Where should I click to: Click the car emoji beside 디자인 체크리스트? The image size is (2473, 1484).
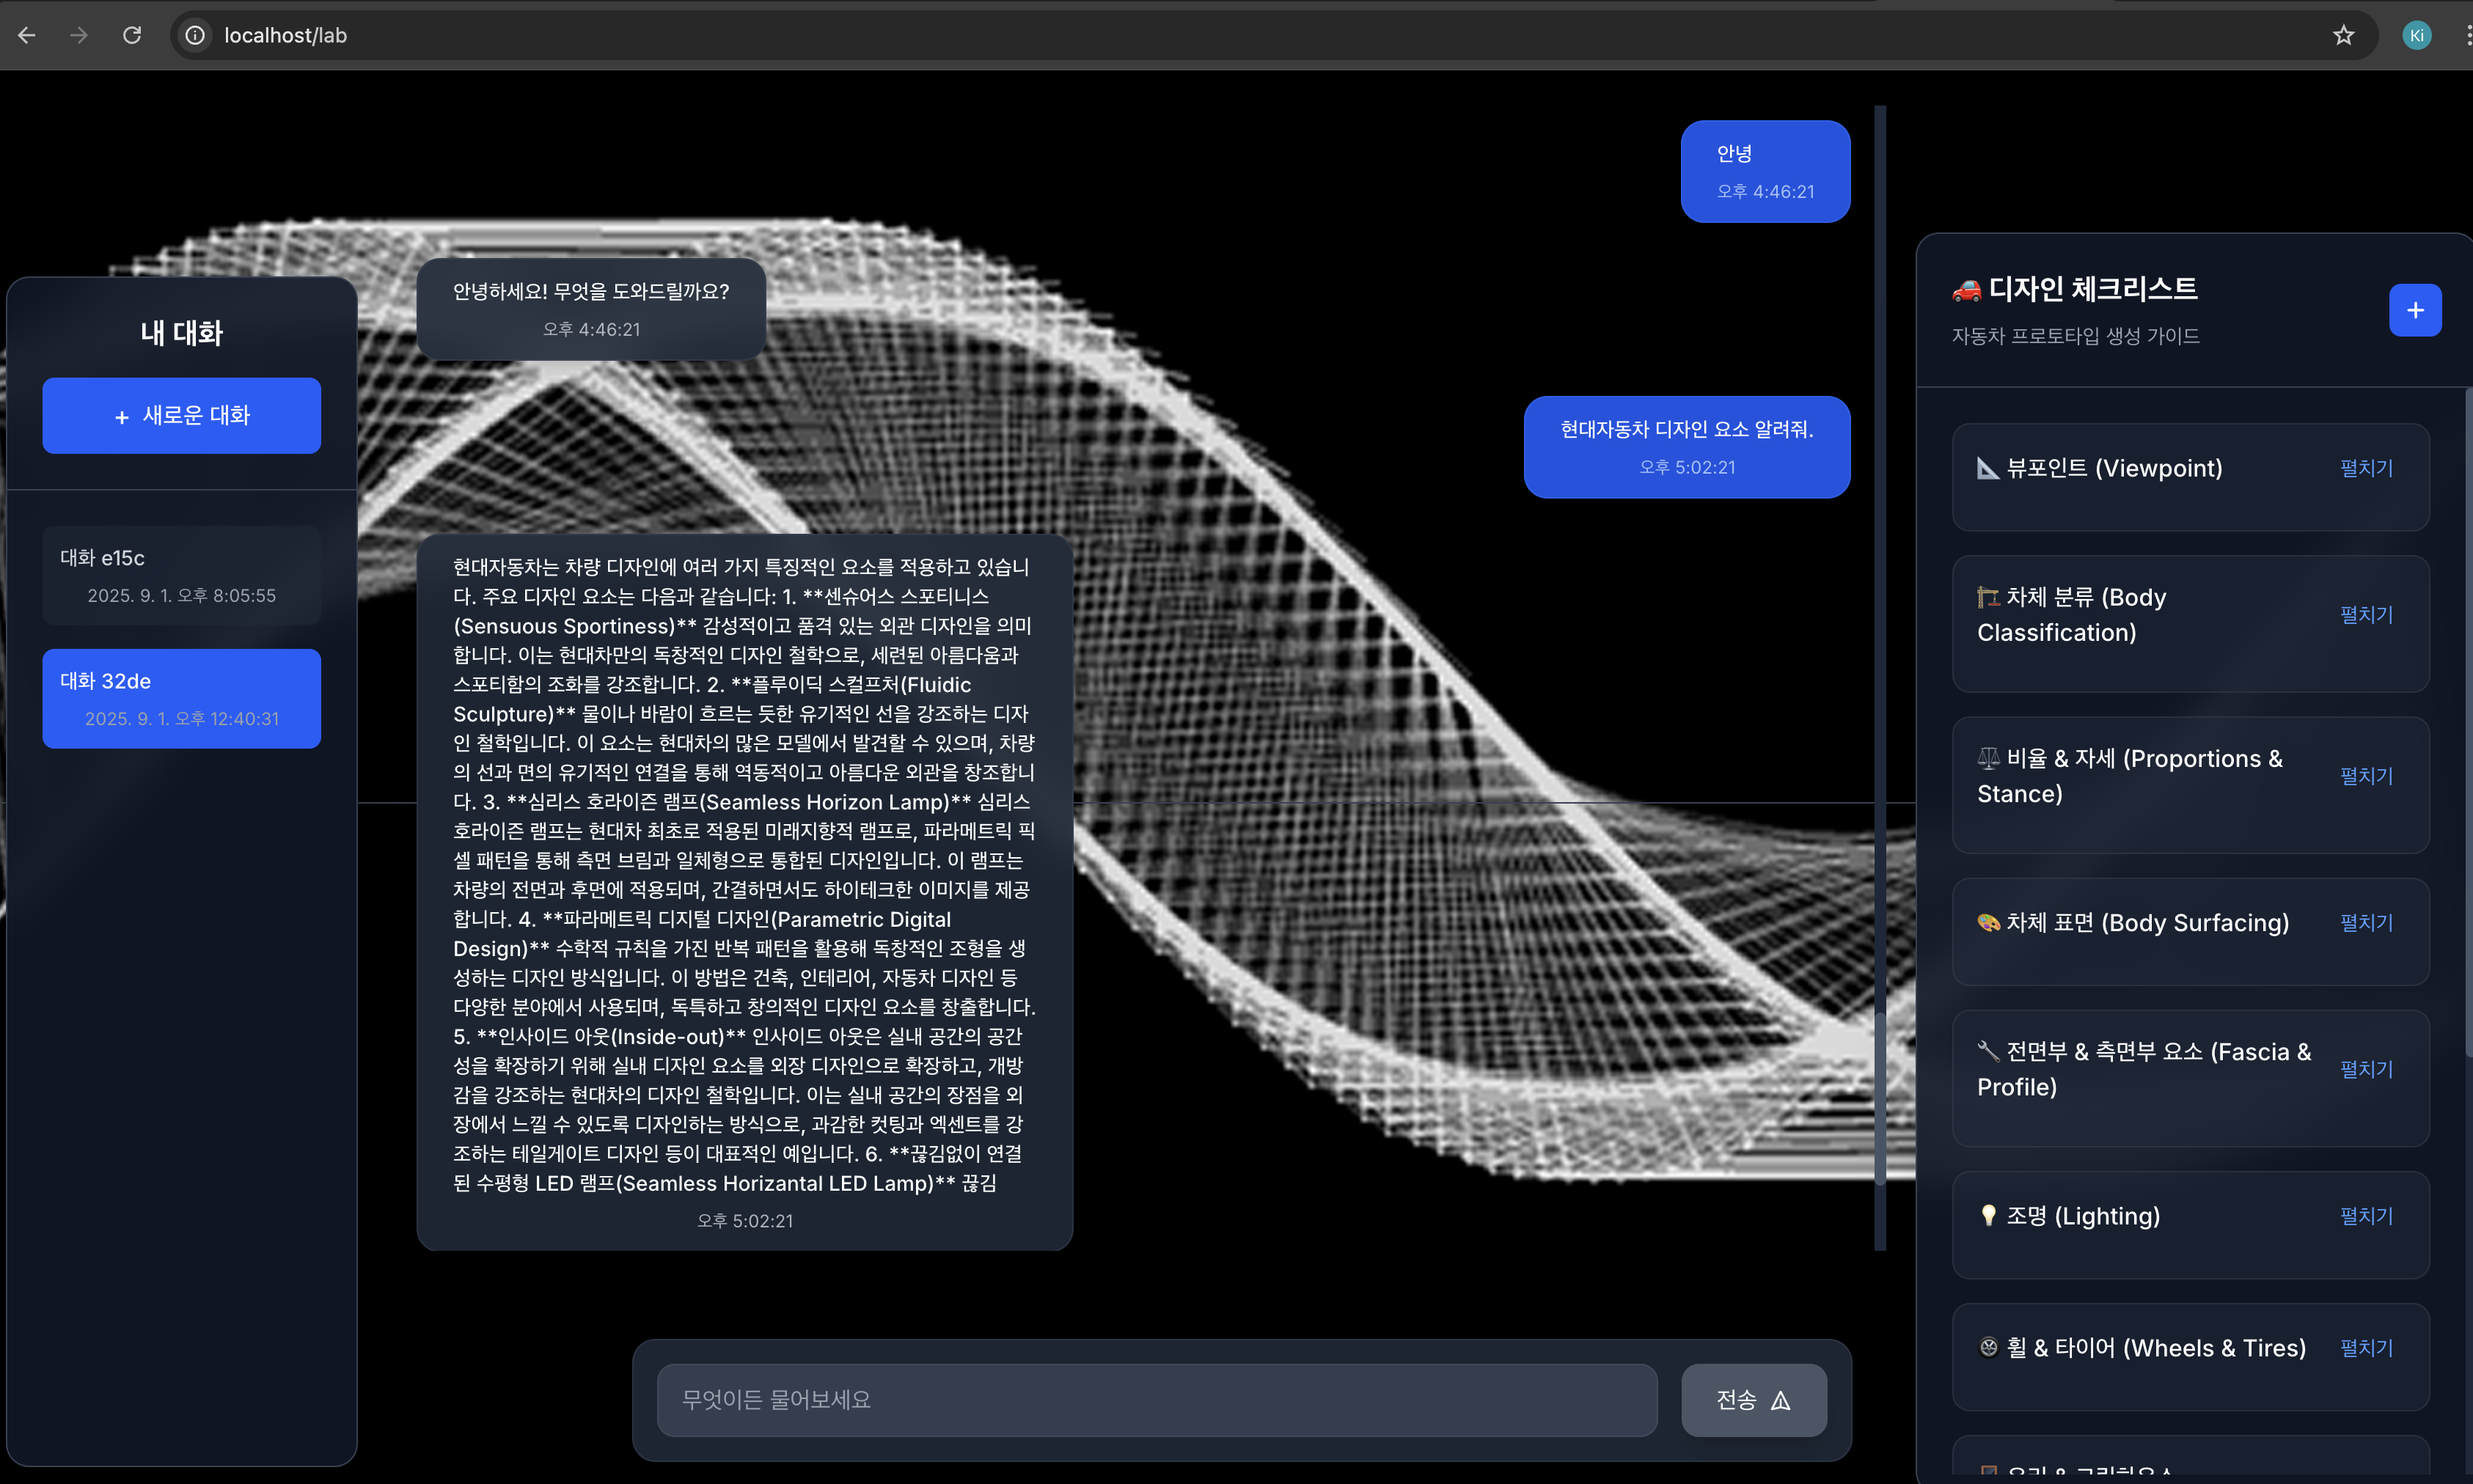(1966, 290)
